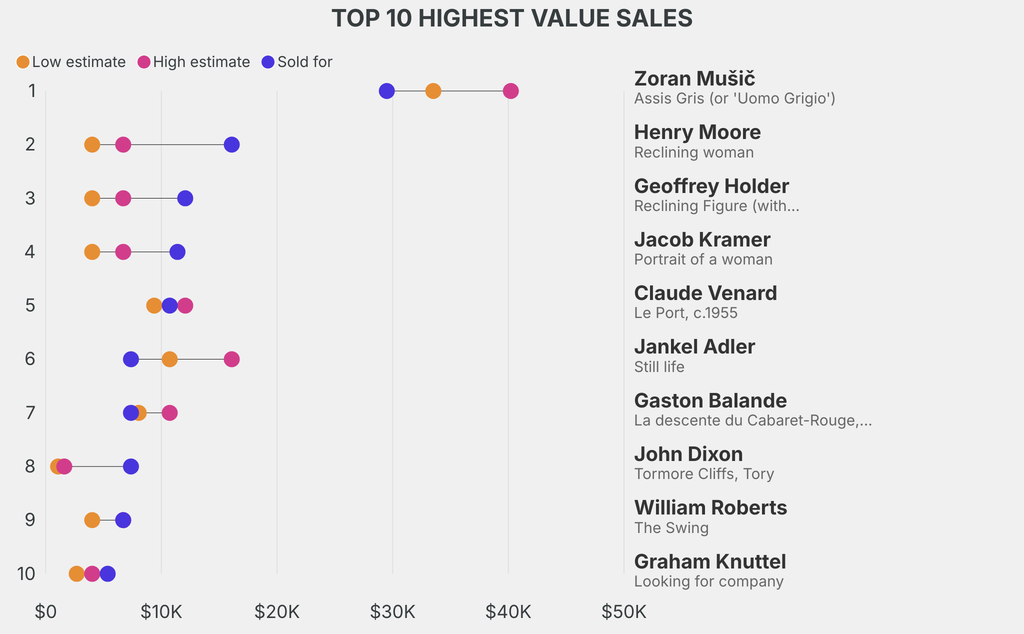Toggle the Sold for legend item
Image resolution: width=1024 pixels, height=634 pixels.
[296, 62]
